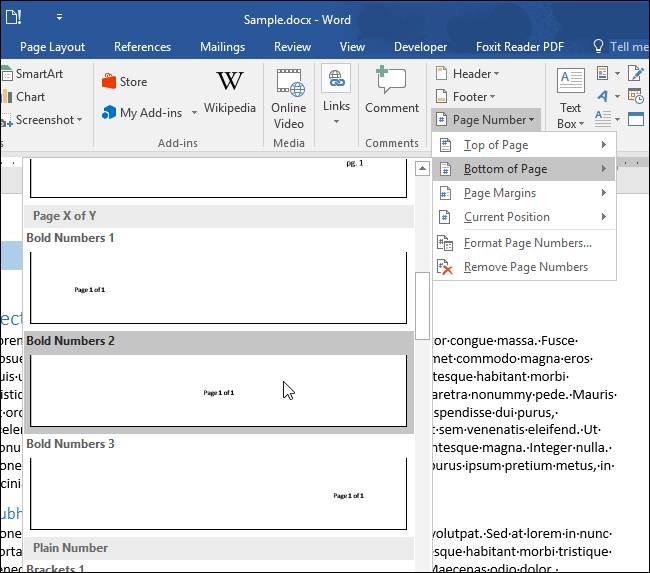Screen dimensions: 650x573
Task: Click the Brackets 1 gallery label
Action: point(55,568)
